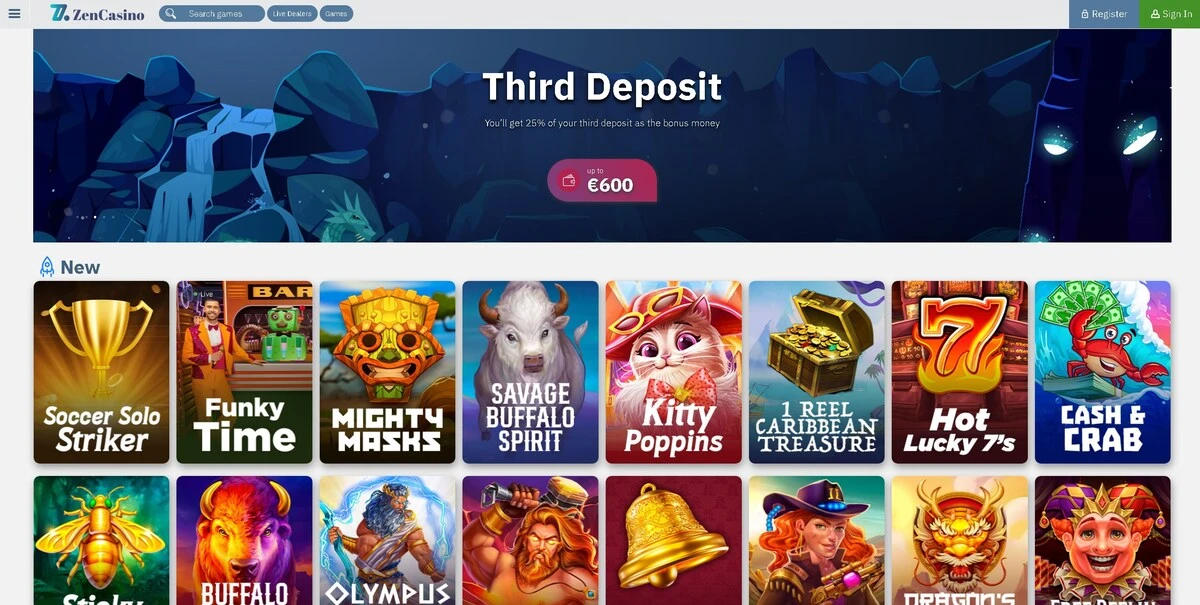The height and width of the screenshot is (605, 1200).
Task: Click the ZenCasino logo
Action: 97,14
